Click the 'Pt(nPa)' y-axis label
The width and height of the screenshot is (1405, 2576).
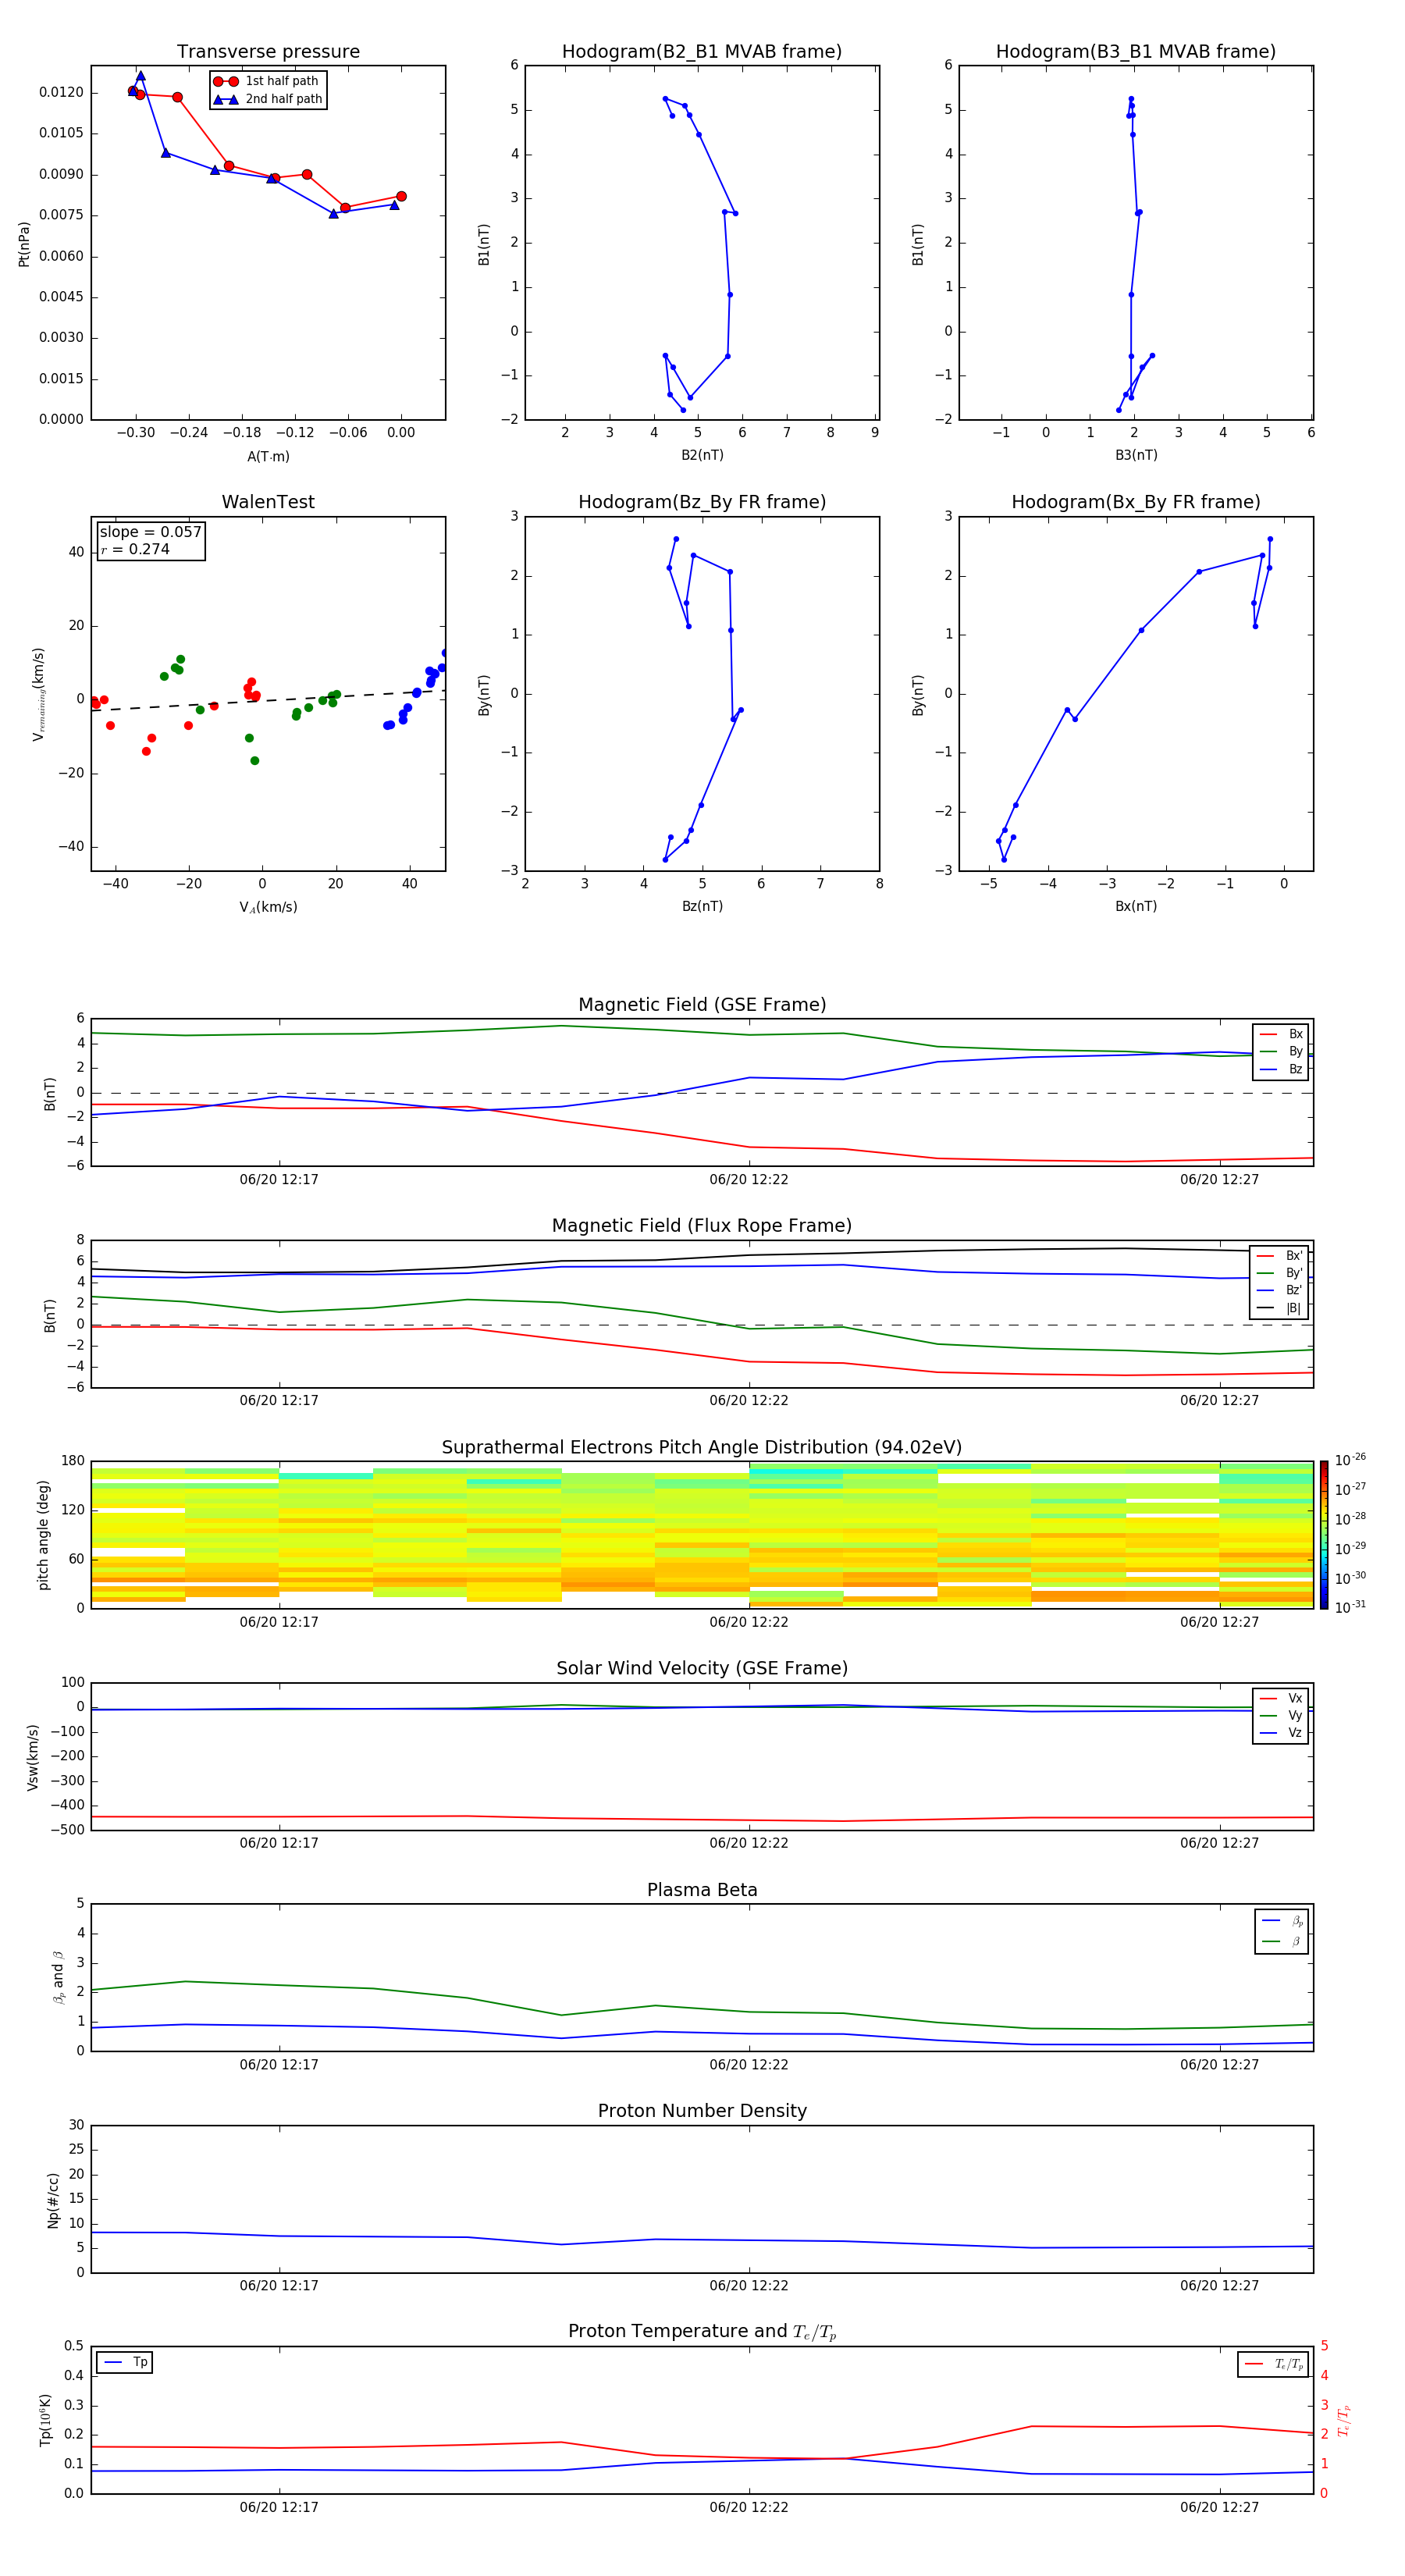tap(24, 243)
